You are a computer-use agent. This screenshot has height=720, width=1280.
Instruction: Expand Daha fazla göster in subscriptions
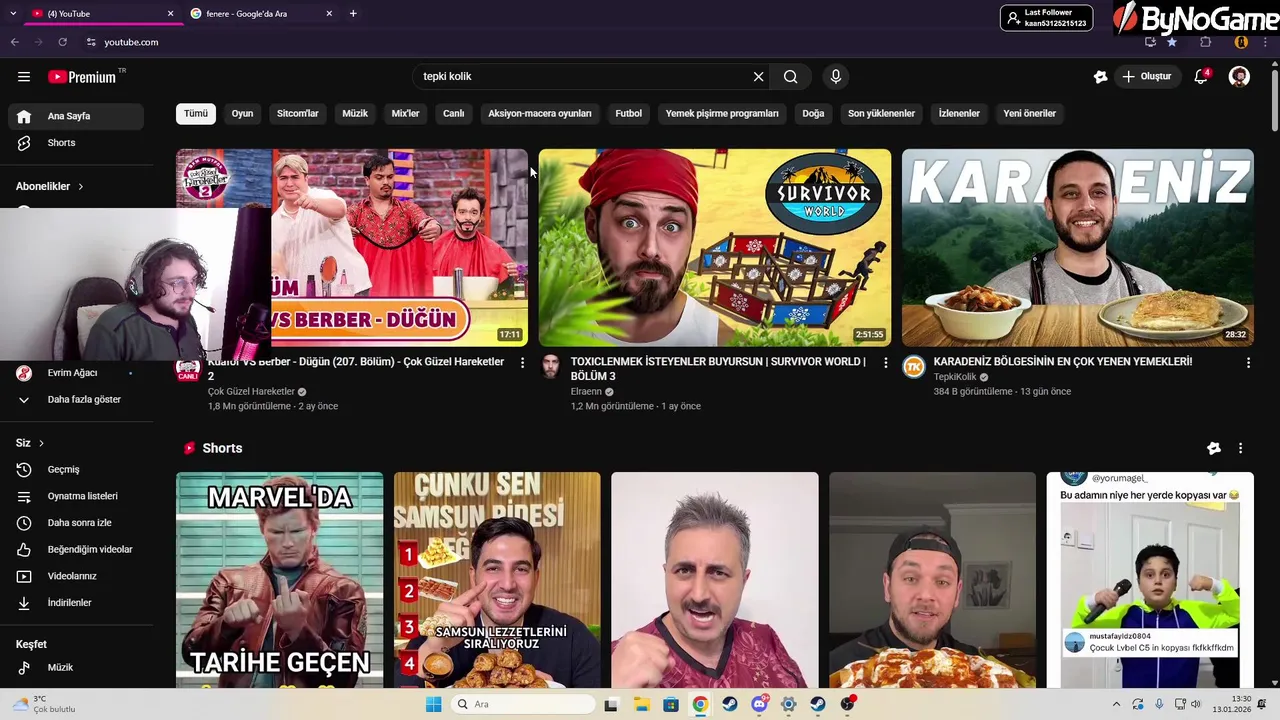[76, 400]
